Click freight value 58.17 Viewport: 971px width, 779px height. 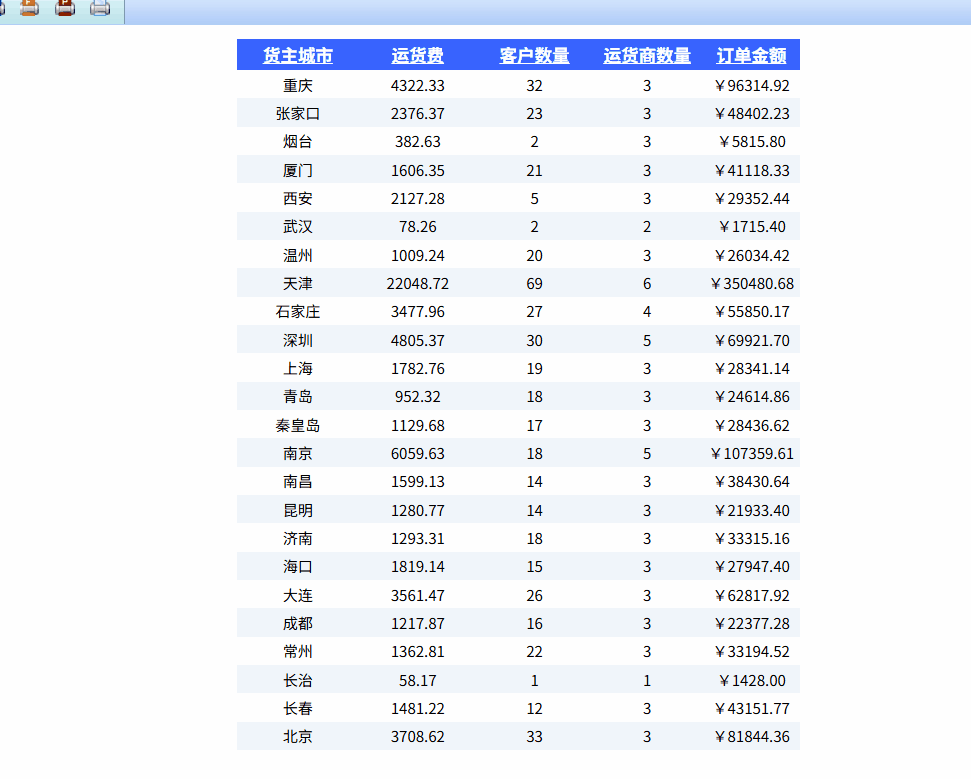pos(417,681)
